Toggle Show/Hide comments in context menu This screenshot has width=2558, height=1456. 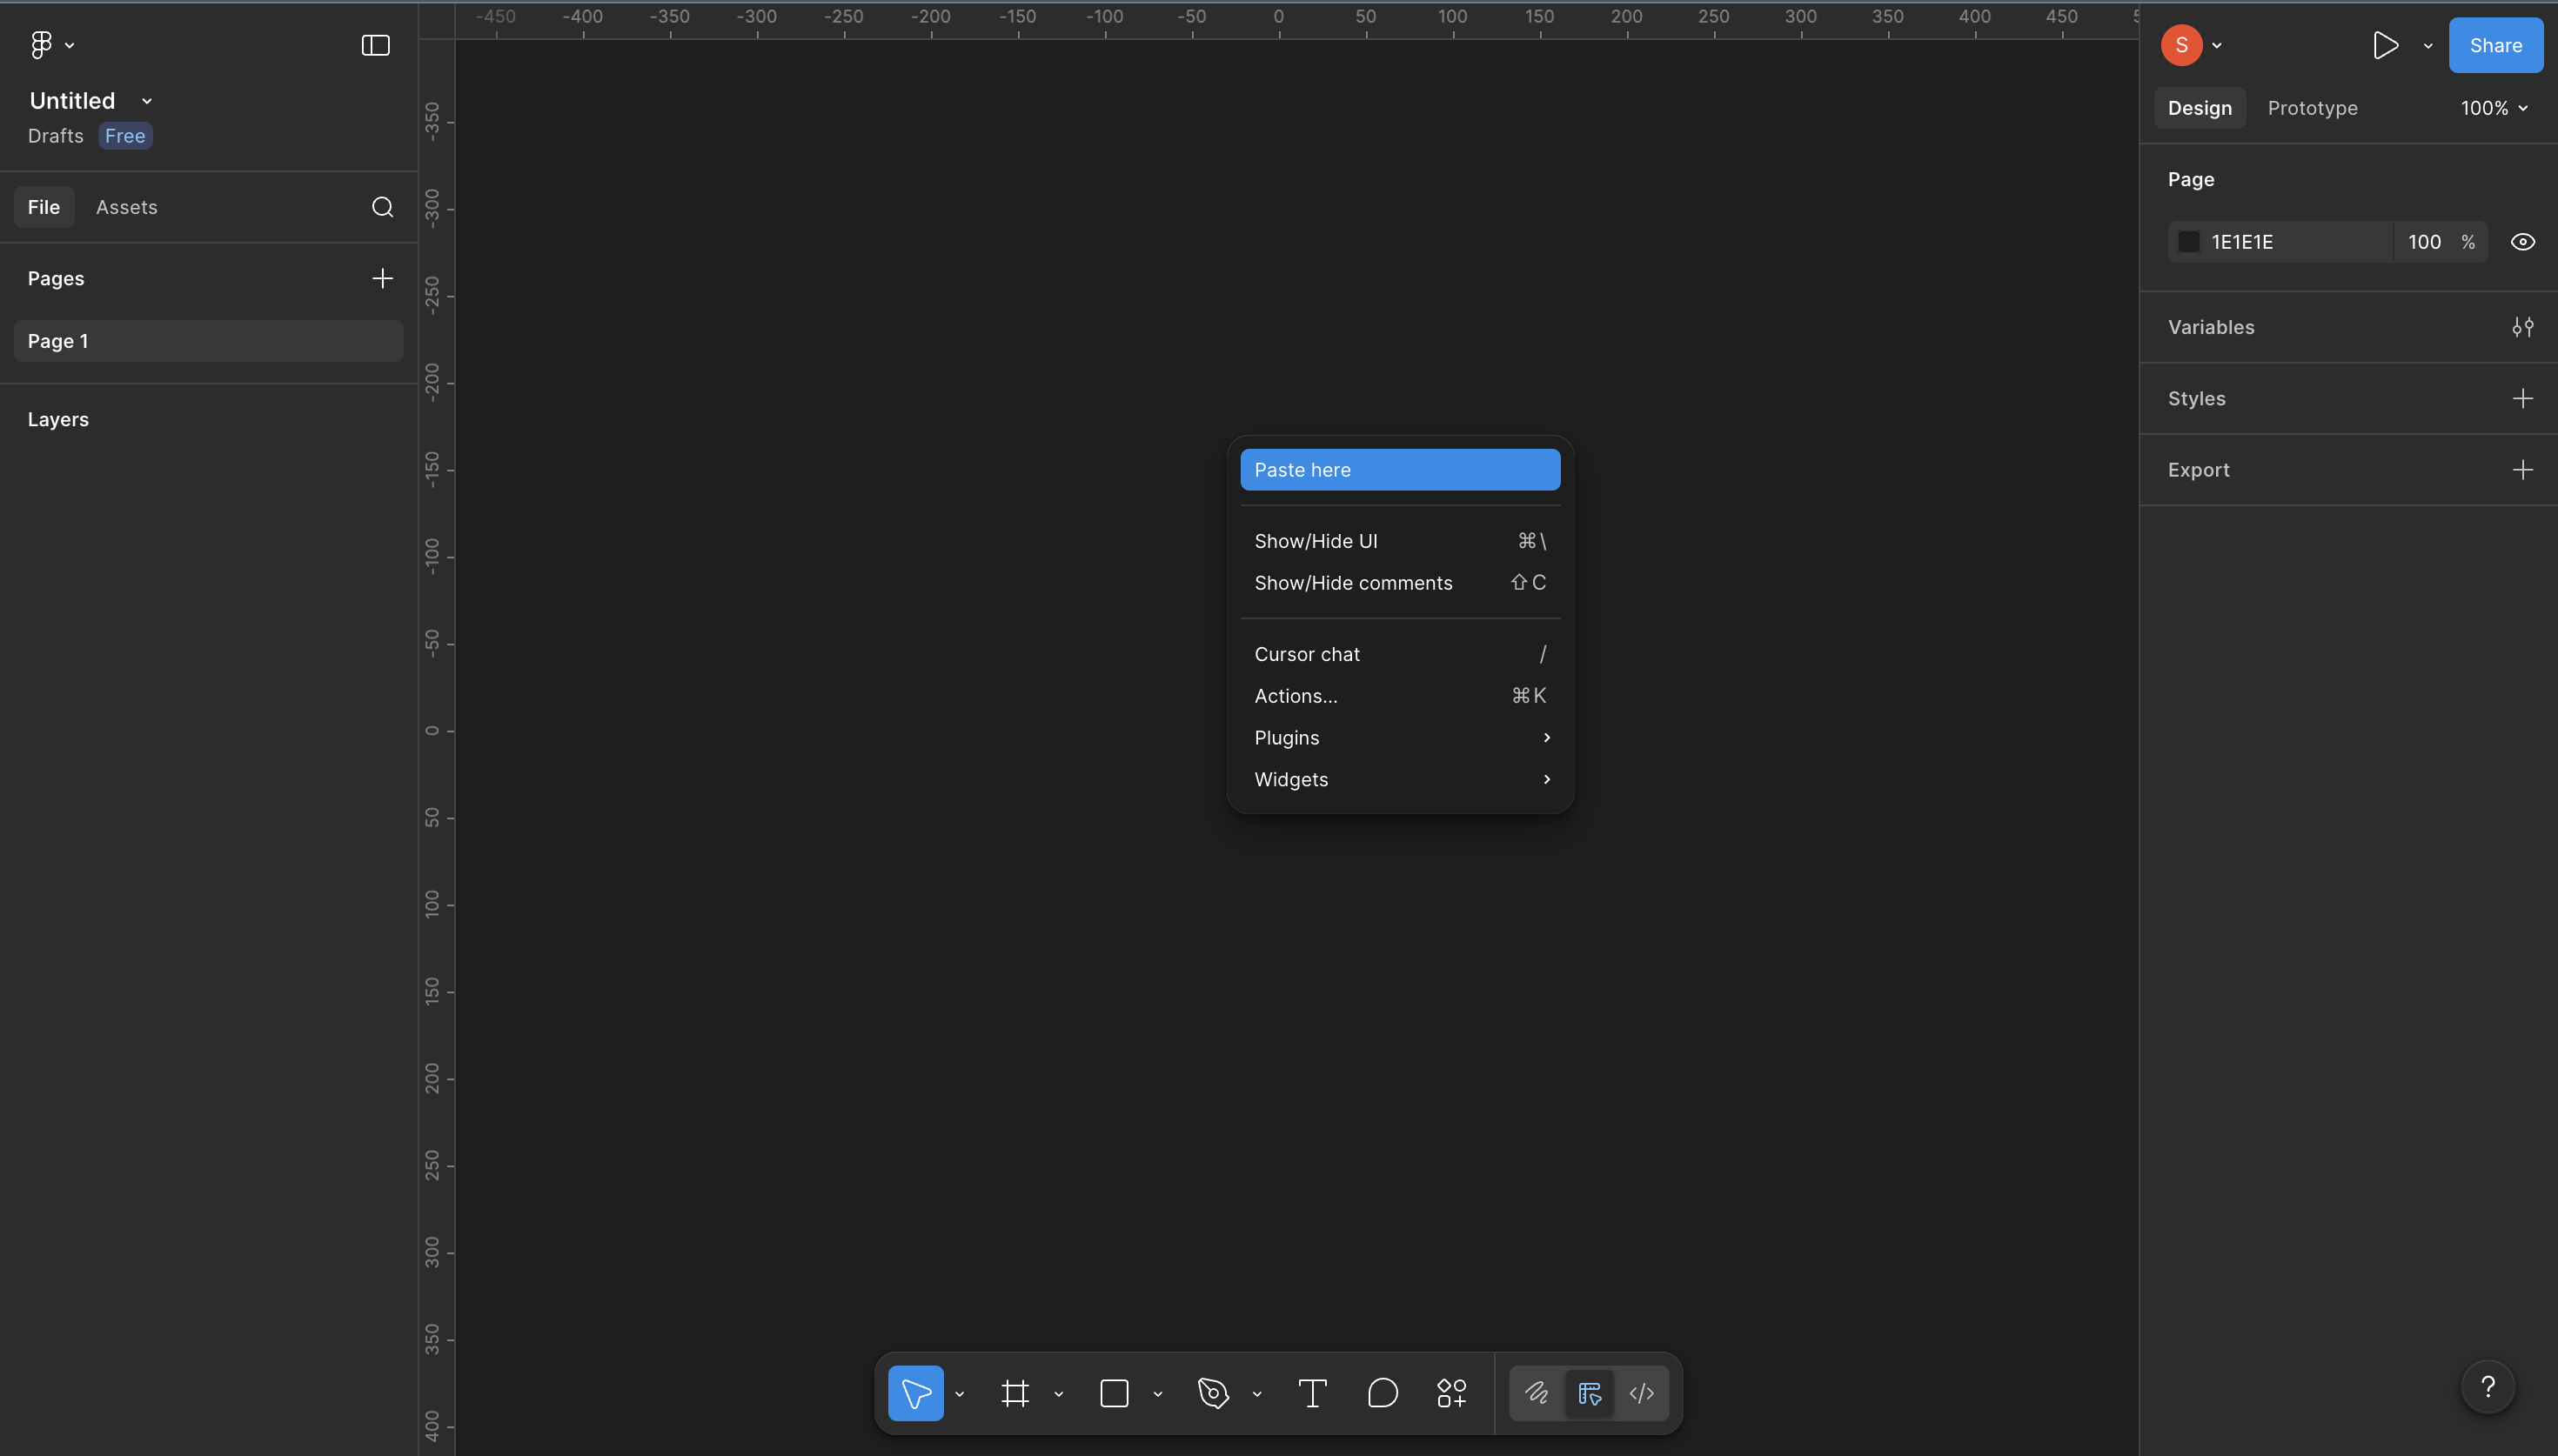(x=1352, y=582)
